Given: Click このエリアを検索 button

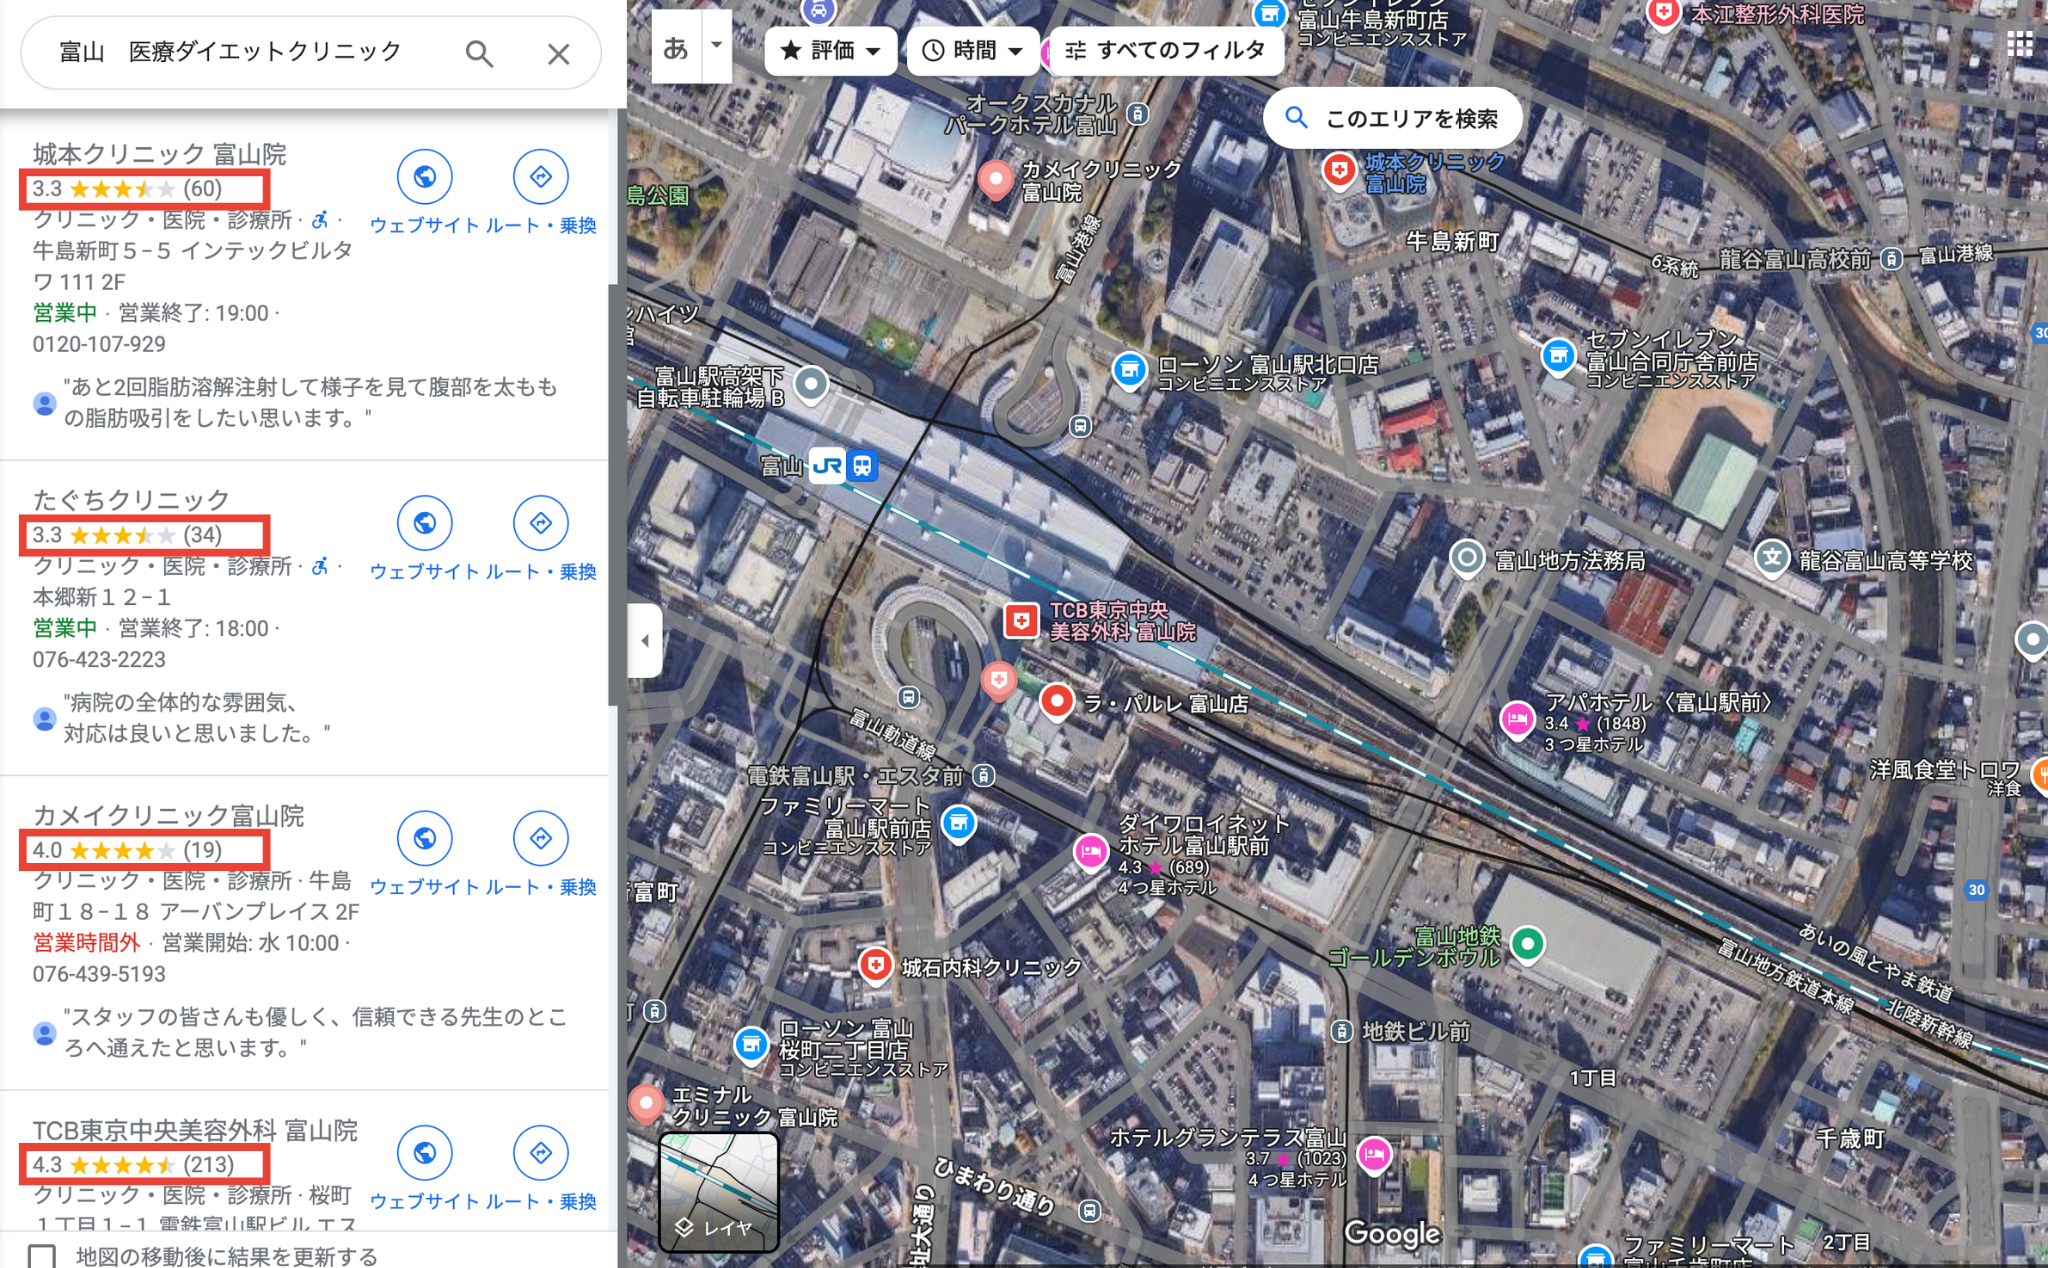Looking at the screenshot, I should pyautogui.click(x=1393, y=119).
